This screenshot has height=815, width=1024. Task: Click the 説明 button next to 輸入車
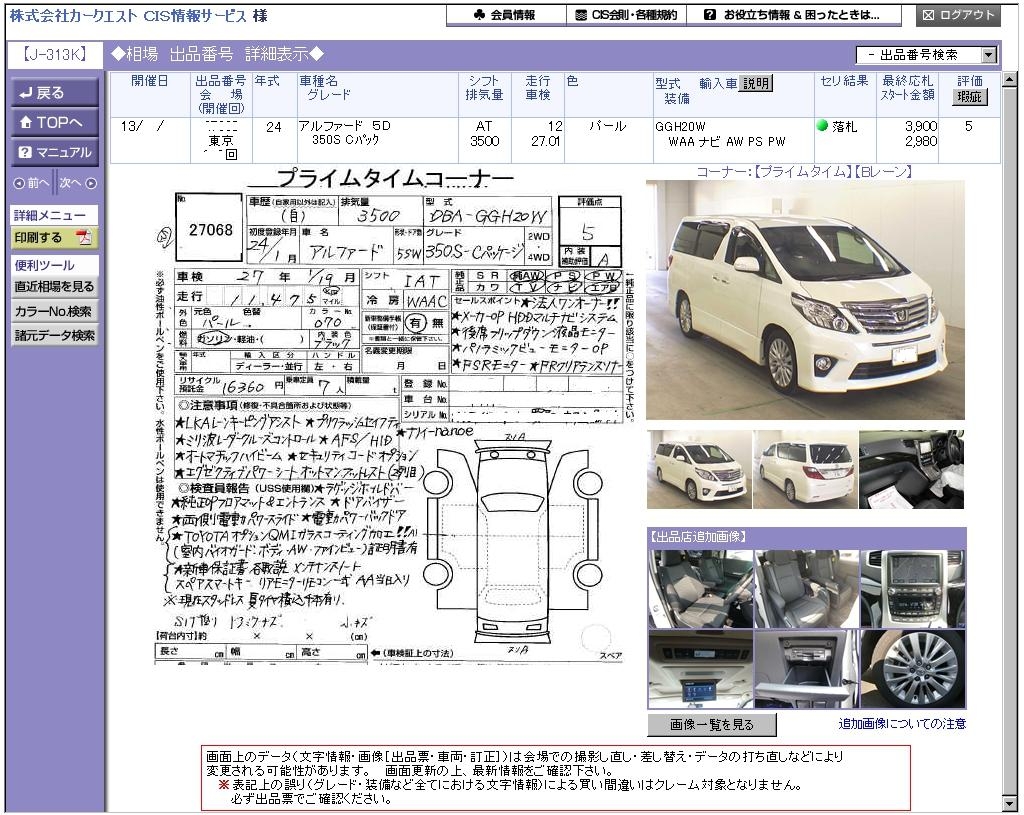point(756,83)
